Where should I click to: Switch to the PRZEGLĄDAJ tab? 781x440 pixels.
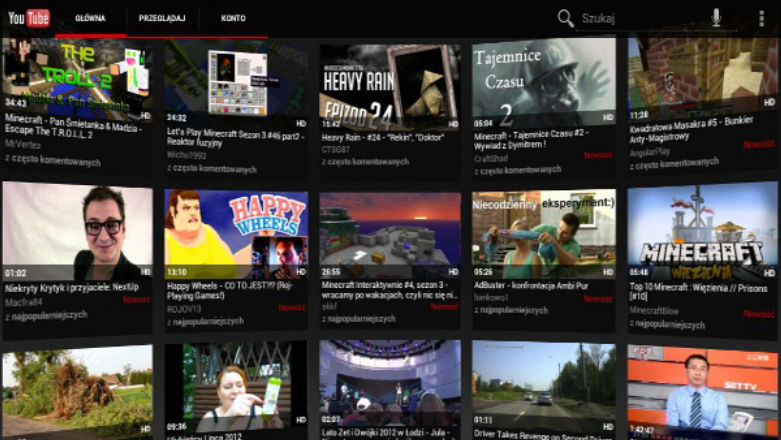[162, 18]
